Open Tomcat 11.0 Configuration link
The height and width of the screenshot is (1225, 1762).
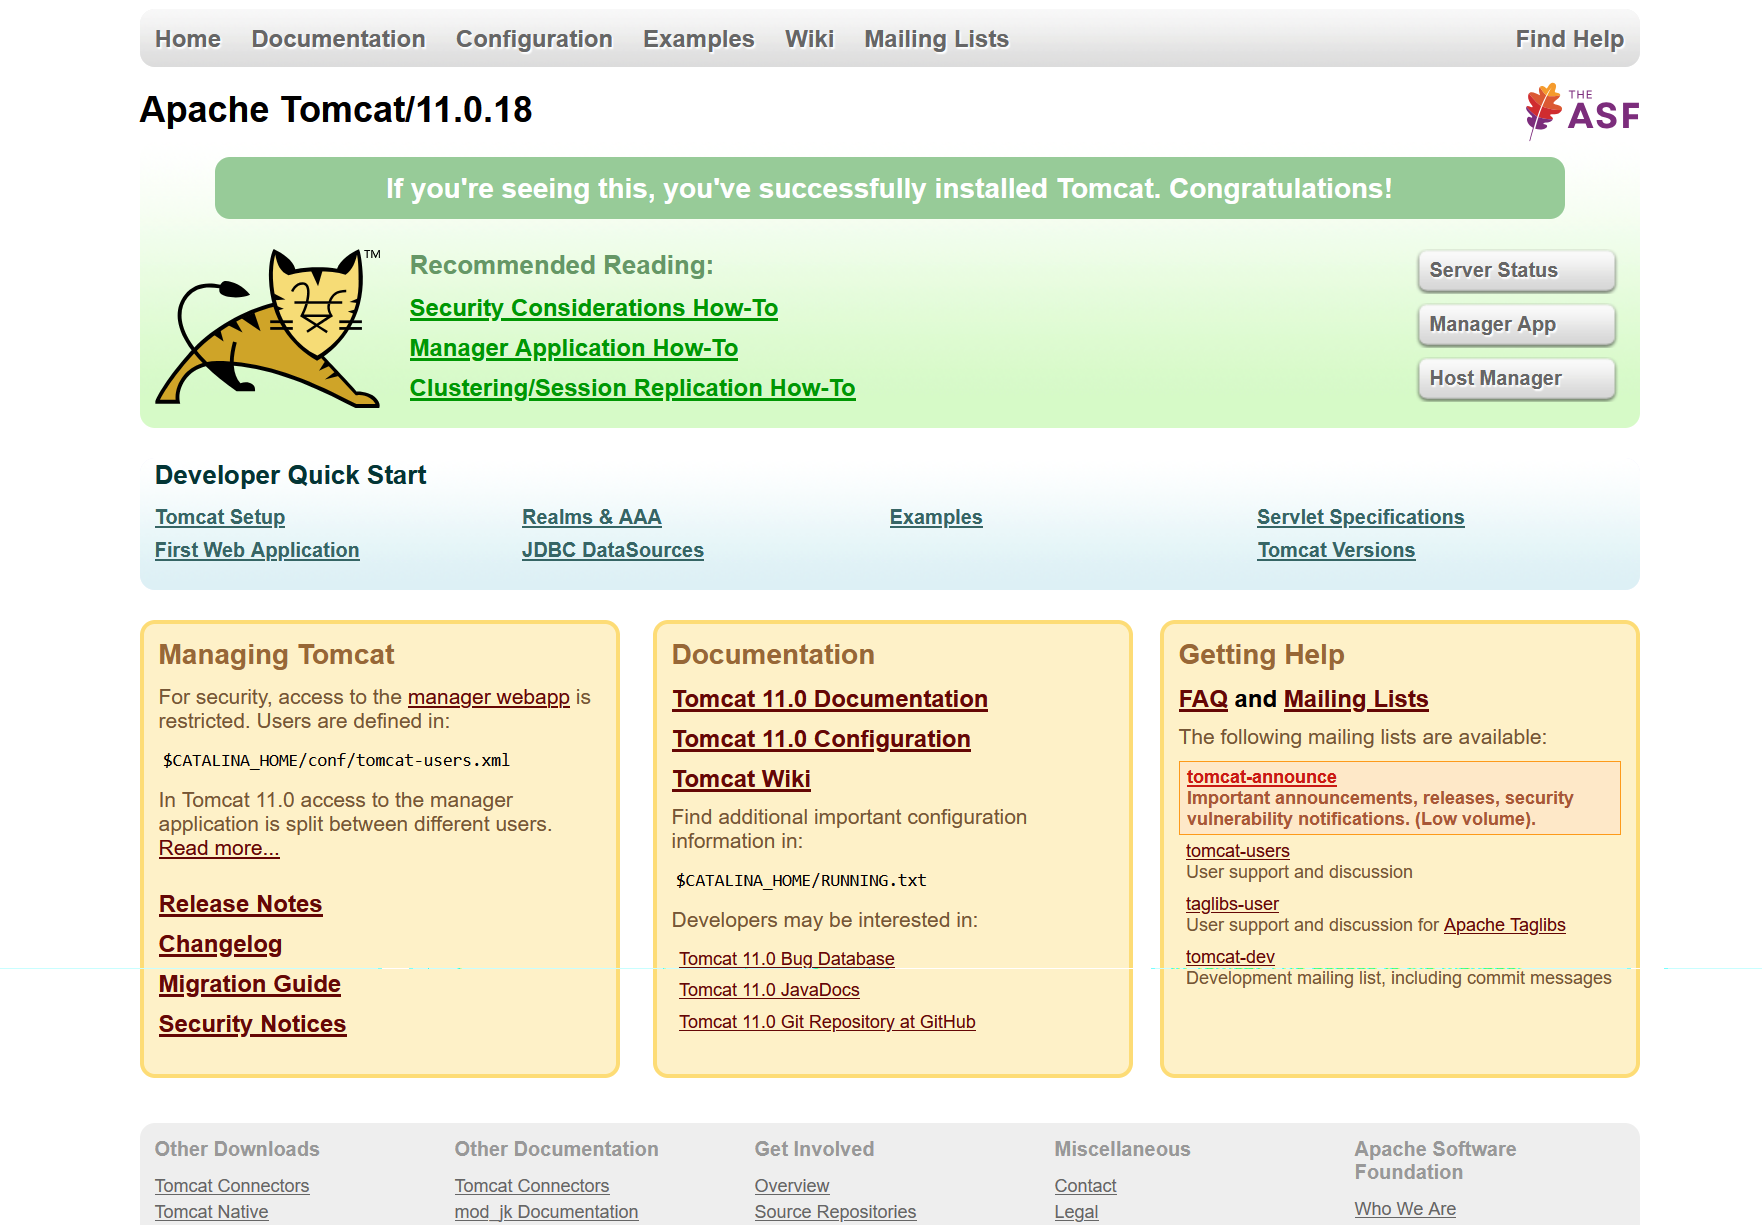(821, 739)
